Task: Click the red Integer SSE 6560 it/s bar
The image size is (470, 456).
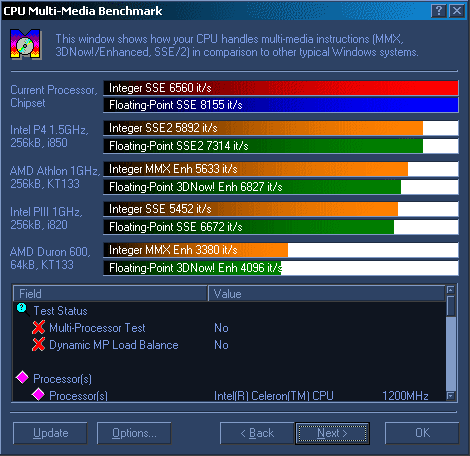Action: [x=281, y=88]
